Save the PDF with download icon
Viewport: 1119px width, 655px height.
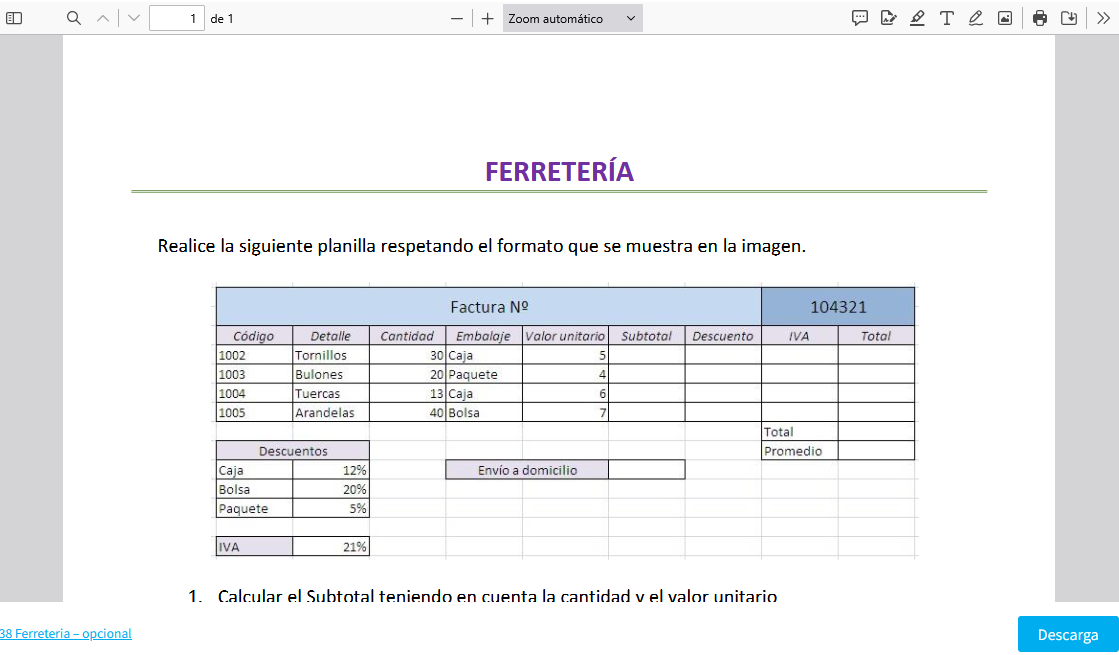pyautogui.click(x=1068, y=18)
